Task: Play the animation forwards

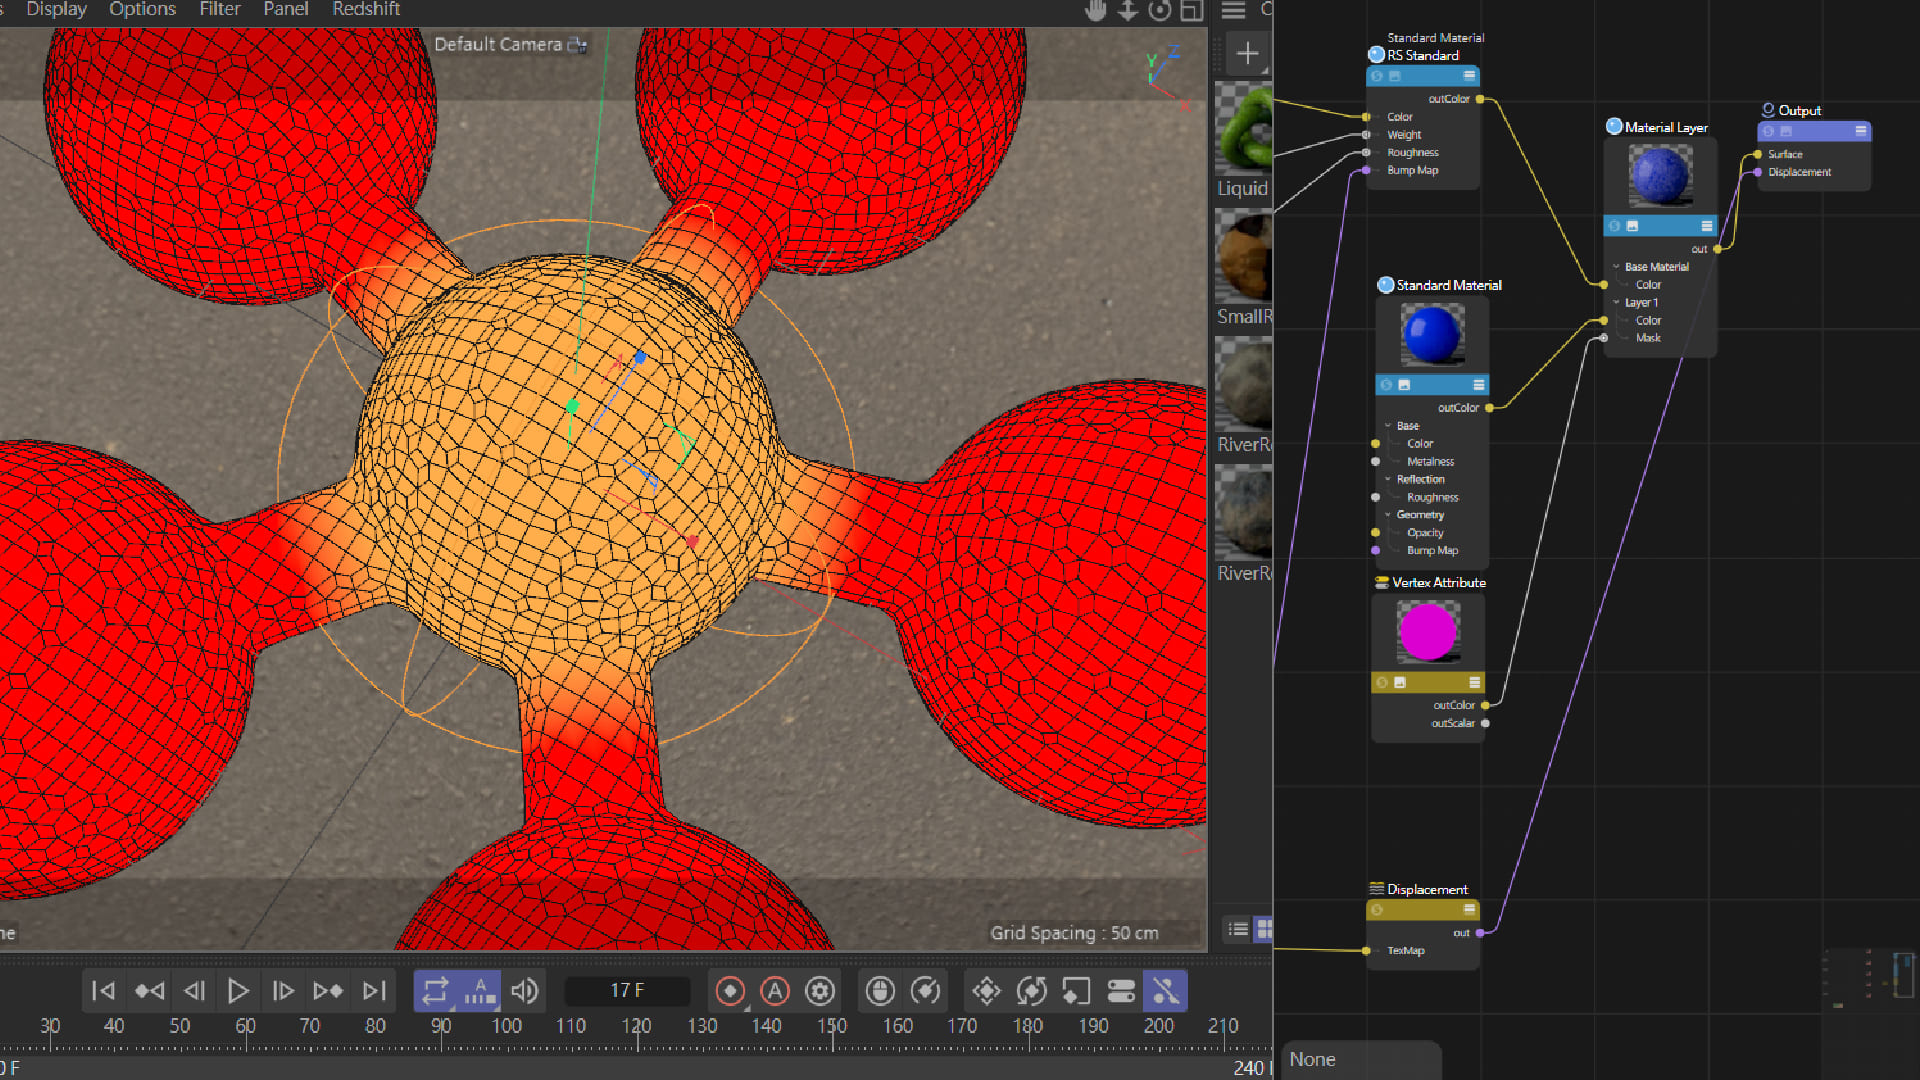Action: [x=238, y=991]
